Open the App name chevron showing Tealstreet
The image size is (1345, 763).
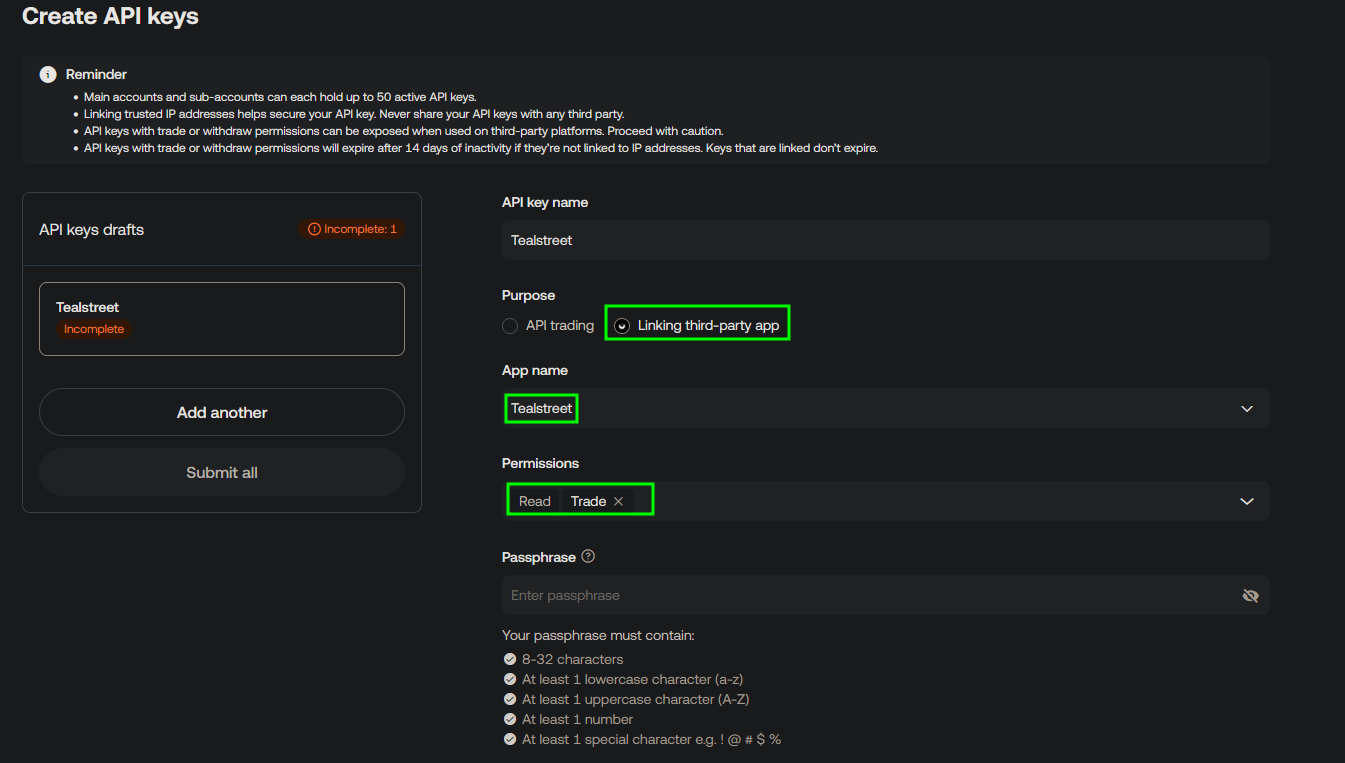(1246, 408)
